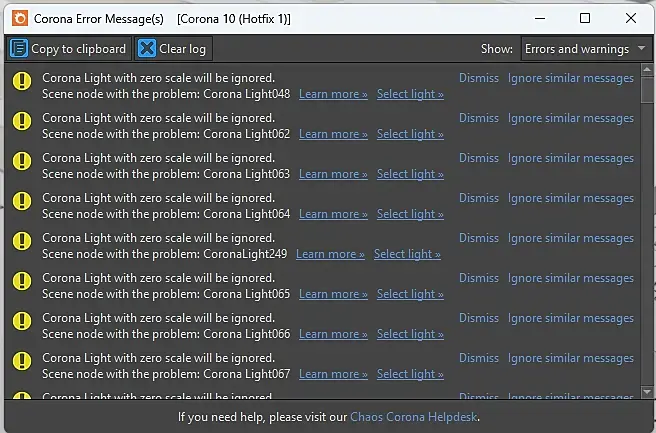Click warning icon beside CoronaLight249 message
The height and width of the screenshot is (433, 656).
coord(22,245)
